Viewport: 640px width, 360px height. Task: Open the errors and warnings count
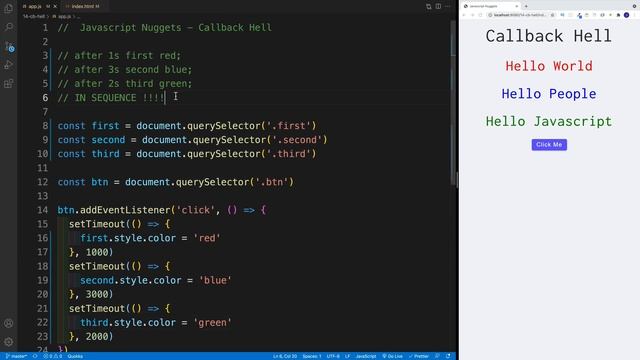tap(52, 356)
